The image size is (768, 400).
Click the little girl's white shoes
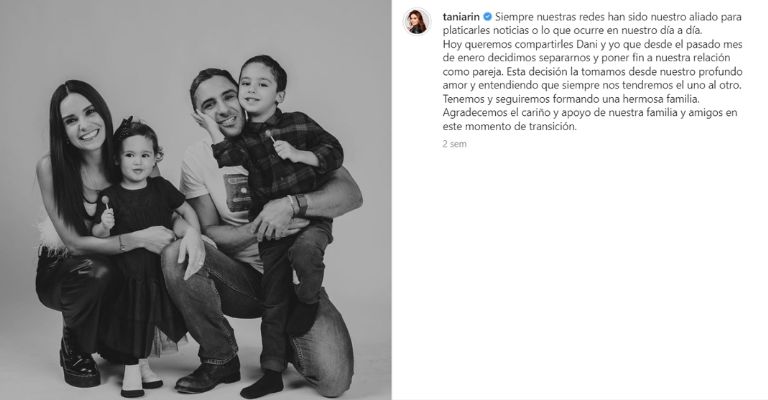(x=141, y=378)
